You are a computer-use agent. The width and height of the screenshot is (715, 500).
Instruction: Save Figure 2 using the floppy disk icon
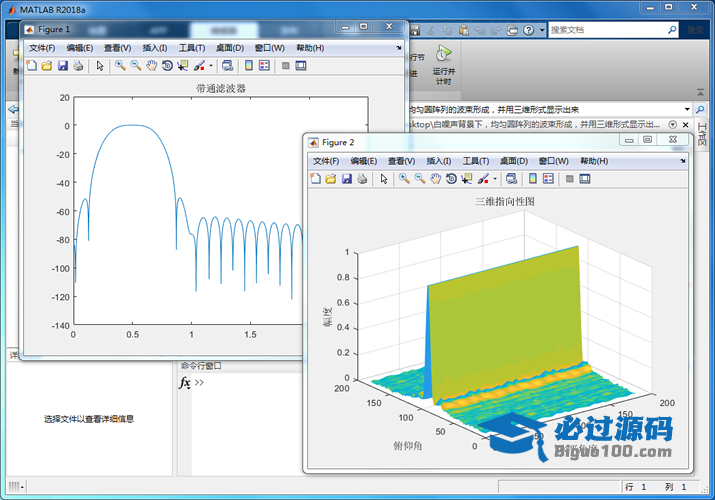[347, 179]
